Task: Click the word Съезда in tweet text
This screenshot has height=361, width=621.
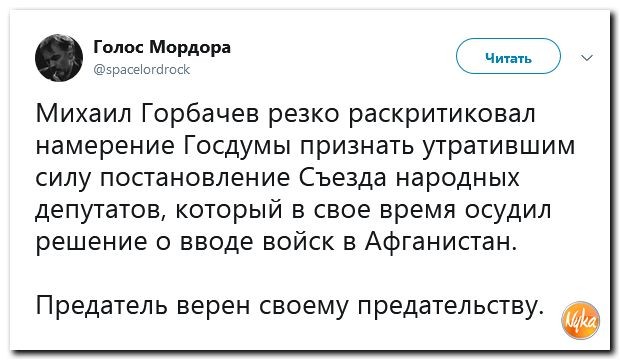Action: [x=342, y=178]
